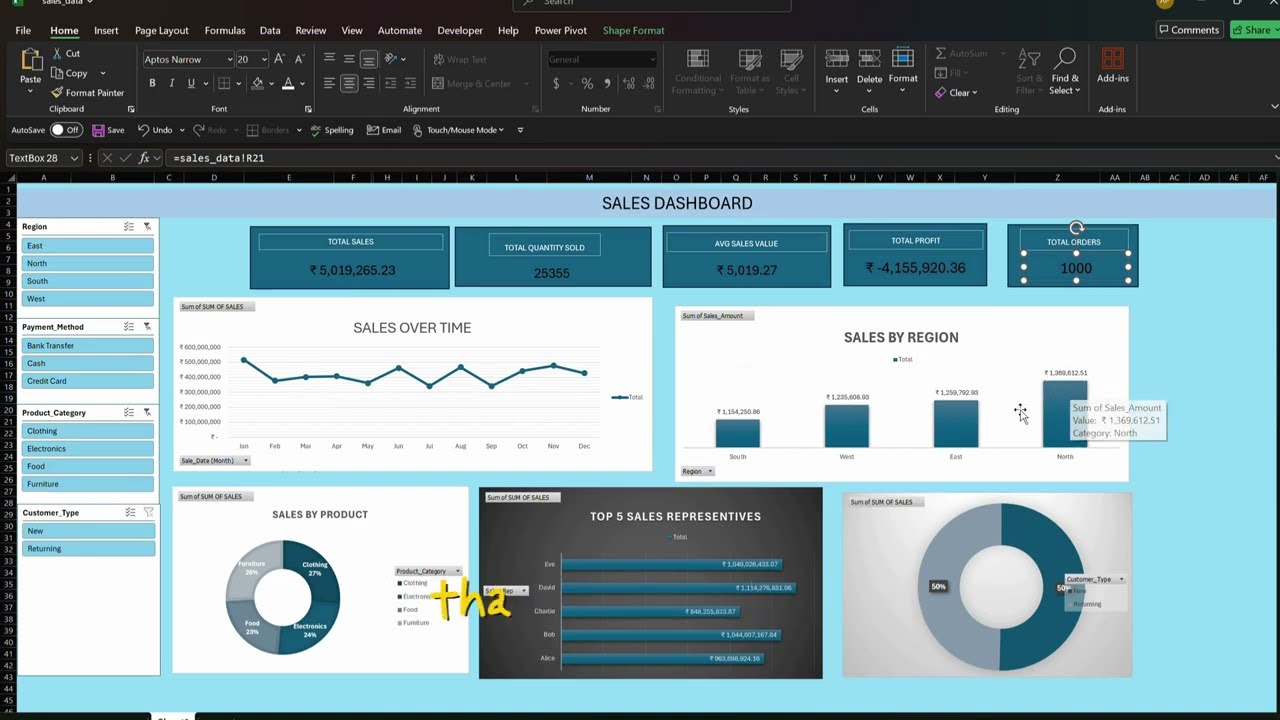Click the Paste clipboard icon
This screenshot has height=720, width=1280.
[31, 61]
